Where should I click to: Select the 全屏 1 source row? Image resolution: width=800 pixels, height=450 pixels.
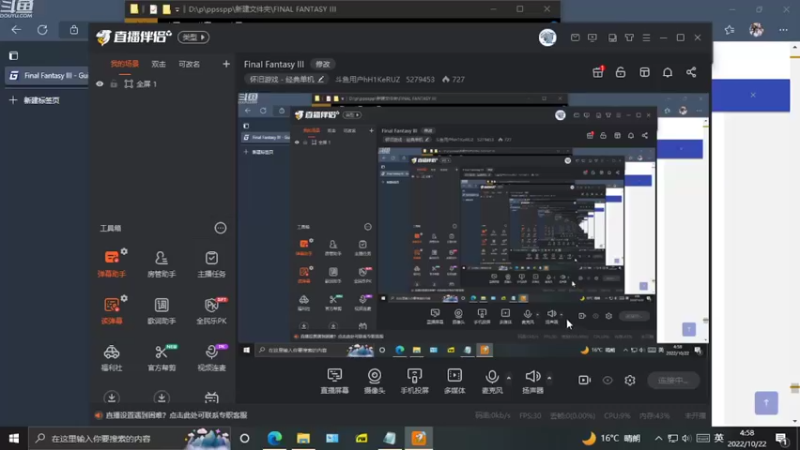click(162, 84)
